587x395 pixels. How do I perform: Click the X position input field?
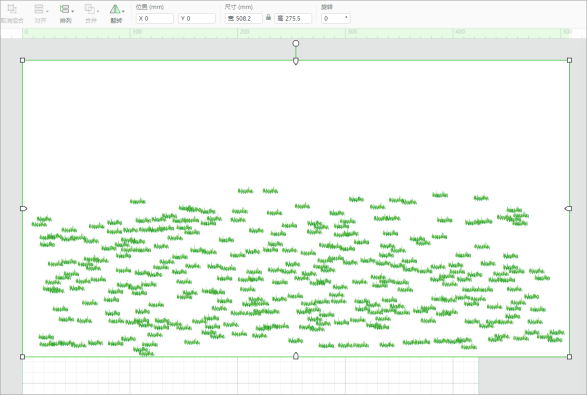[x=155, y=18]
